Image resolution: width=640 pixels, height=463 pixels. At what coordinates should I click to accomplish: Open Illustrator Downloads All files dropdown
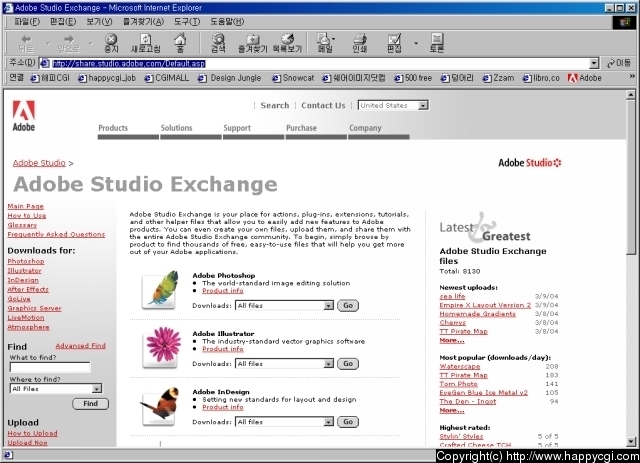(284, 364)
